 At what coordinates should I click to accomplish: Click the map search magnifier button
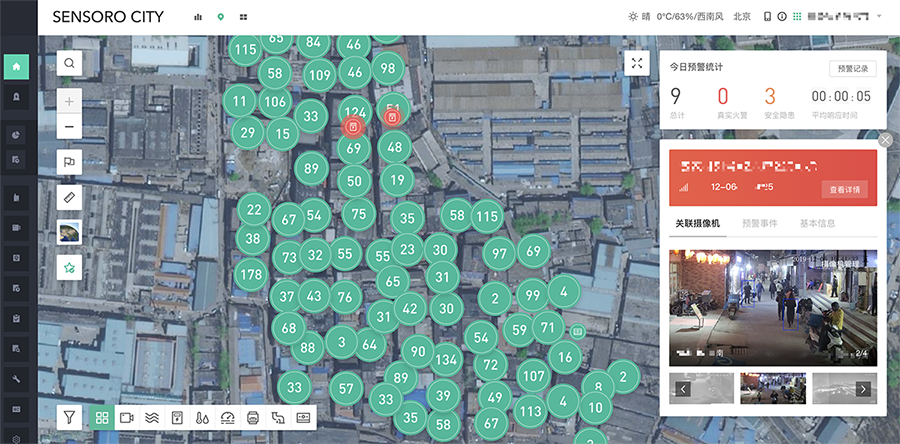click(x=69, y=63)
